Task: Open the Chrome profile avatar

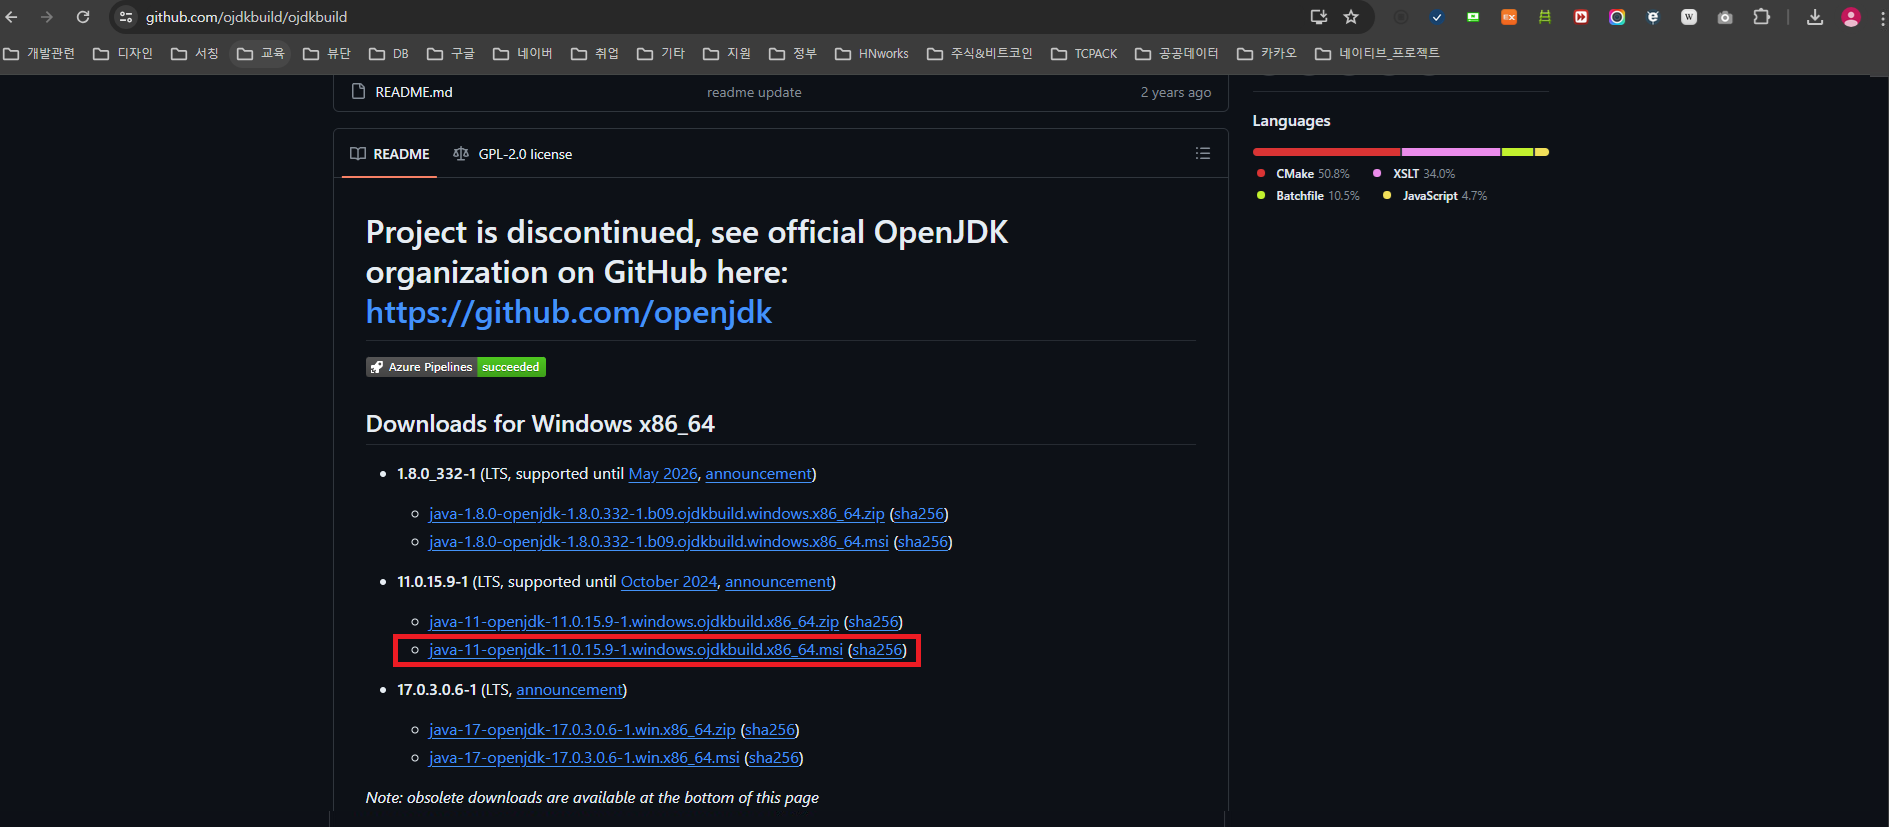Action: coord(1851,17)
